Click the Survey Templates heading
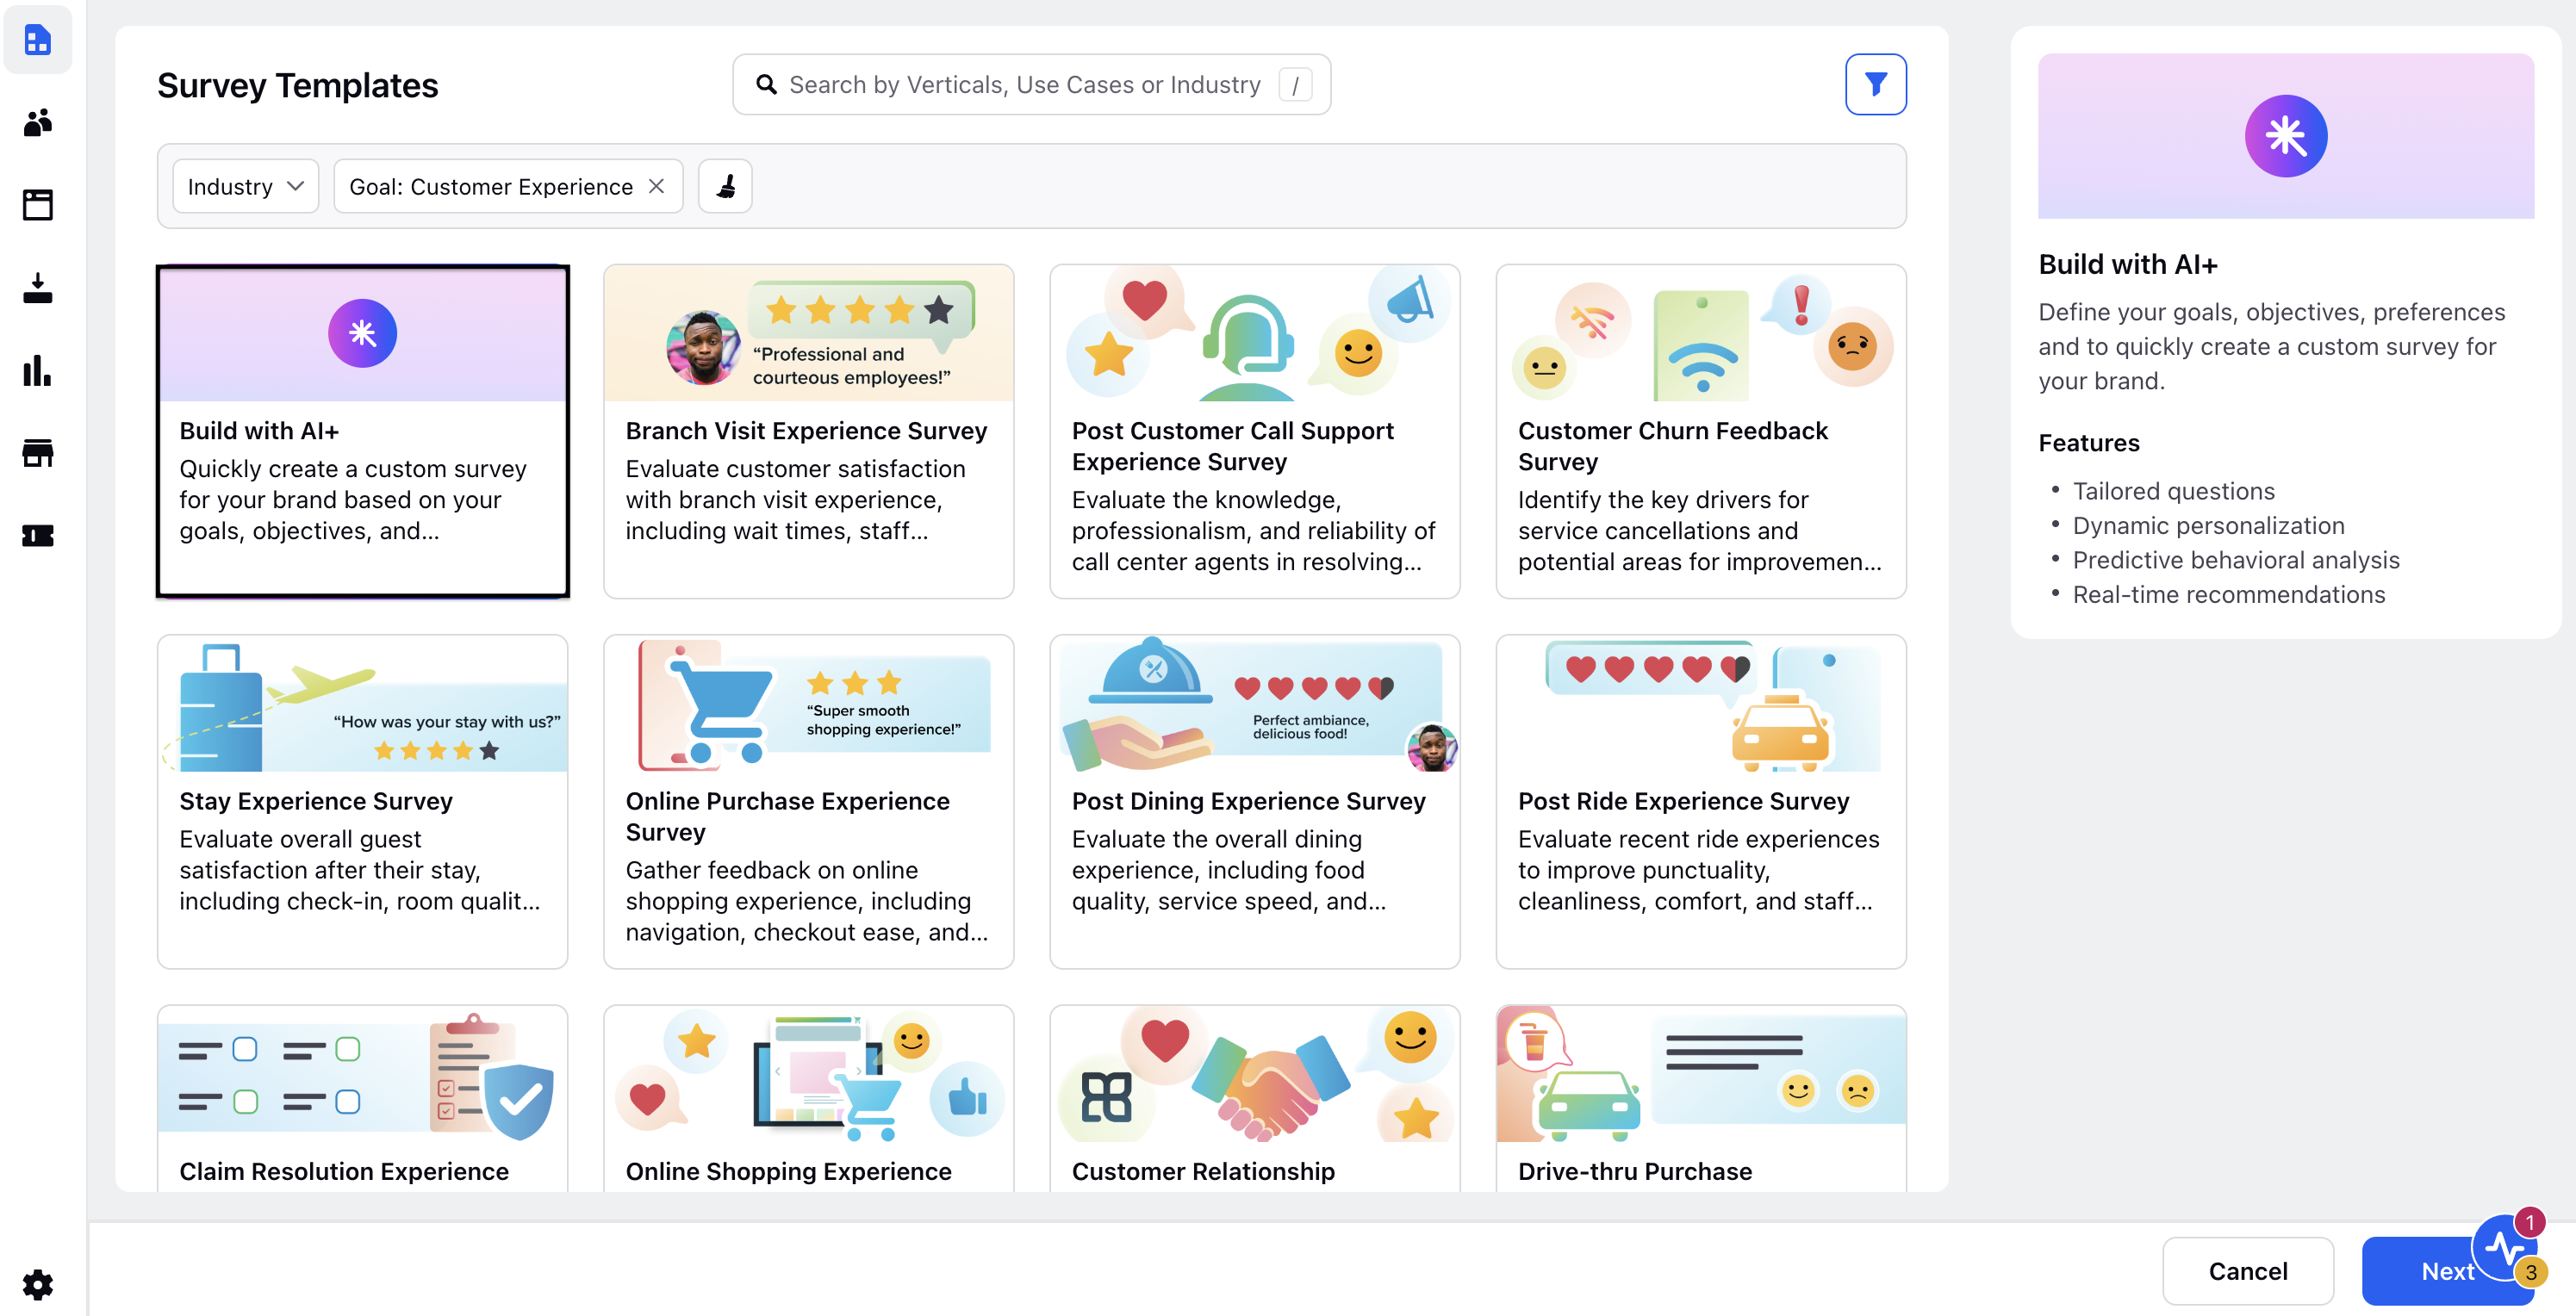2576x1316 pixels. [297, 86]
